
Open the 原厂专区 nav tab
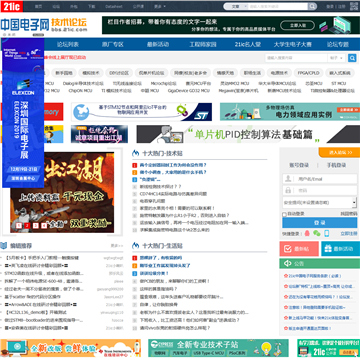(x=113, y=44)
